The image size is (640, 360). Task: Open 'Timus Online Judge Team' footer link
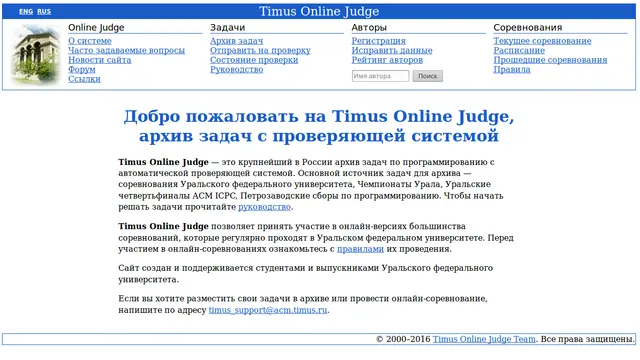coord(484,339)
